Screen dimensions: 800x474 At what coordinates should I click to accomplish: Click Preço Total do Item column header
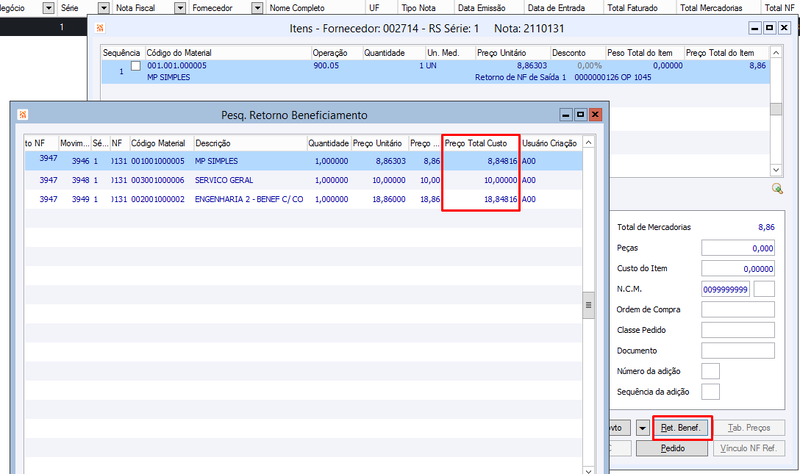coord(726,53)
